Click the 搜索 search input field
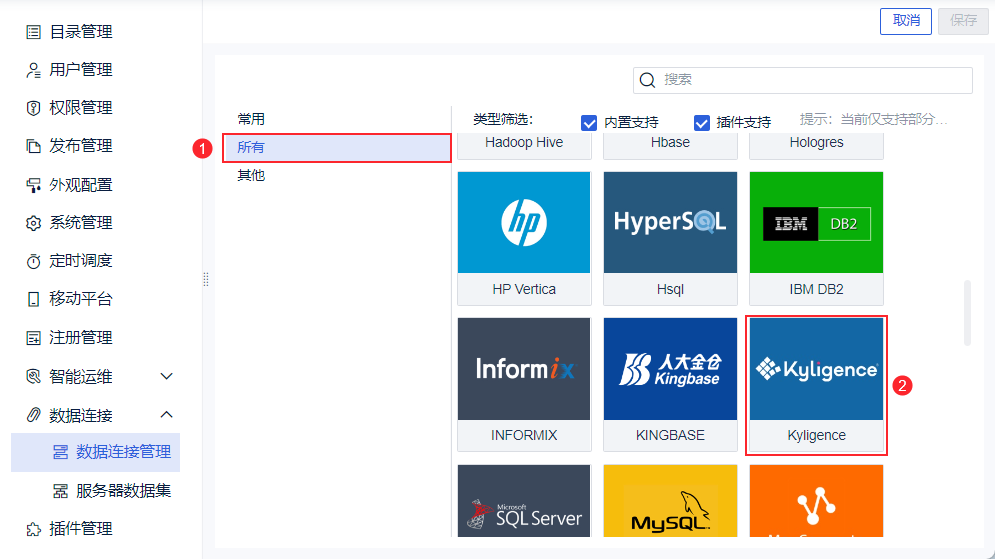This screenshot has width=995, height=559. click(x=803, y=80)
